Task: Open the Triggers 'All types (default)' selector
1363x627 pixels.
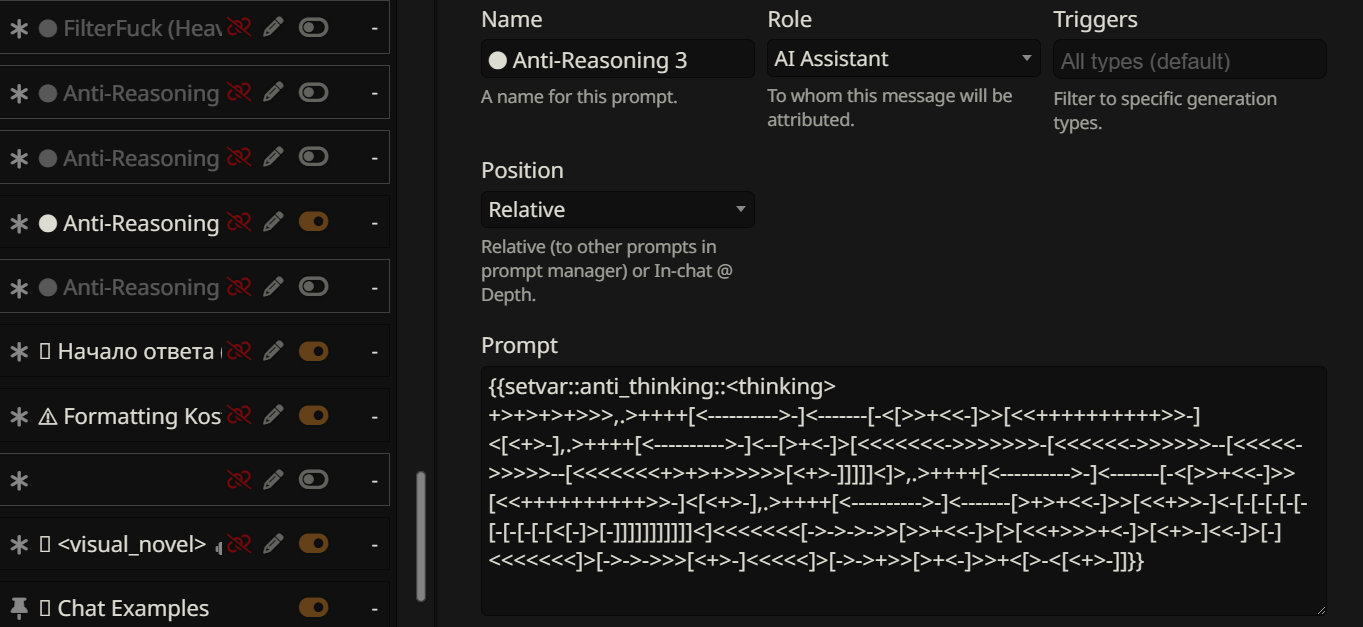Action: 1190,59
